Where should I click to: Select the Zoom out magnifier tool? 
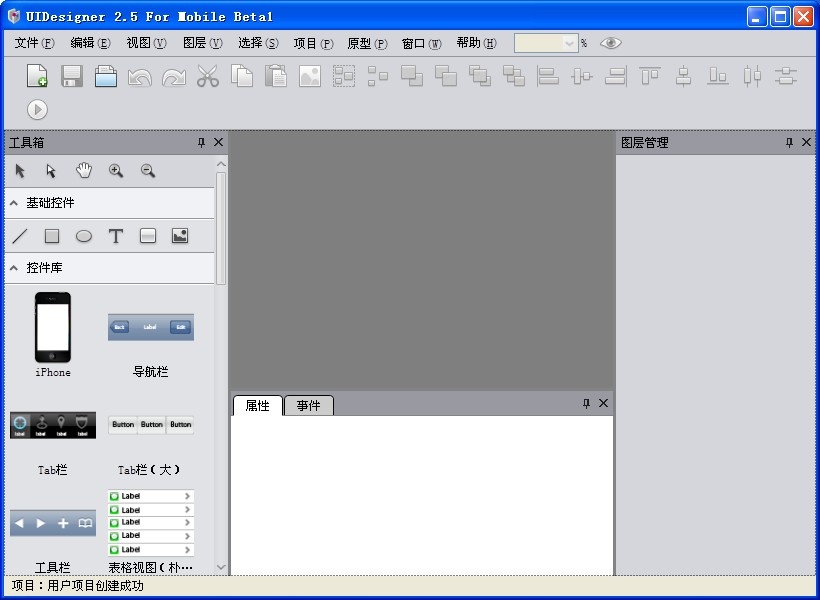coord(148,171)
